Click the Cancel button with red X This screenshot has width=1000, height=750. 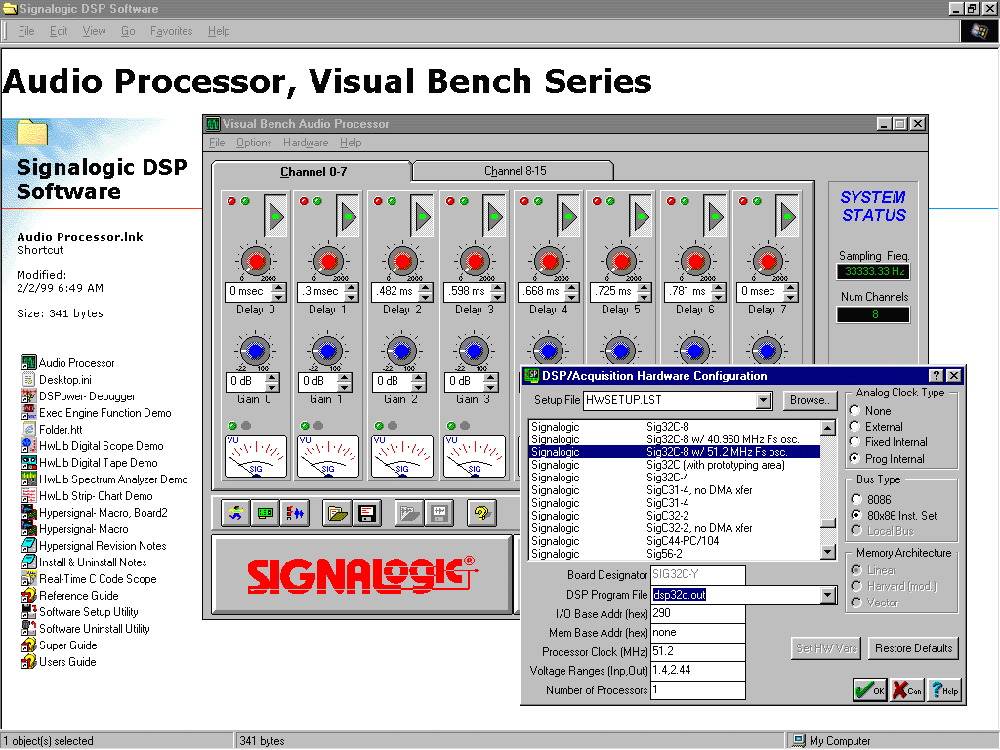(x=908, y=690)
